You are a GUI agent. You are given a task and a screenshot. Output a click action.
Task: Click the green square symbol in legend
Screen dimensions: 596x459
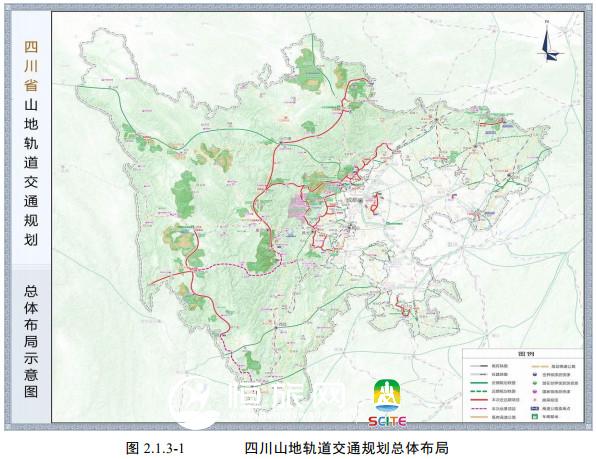[535, 416]
